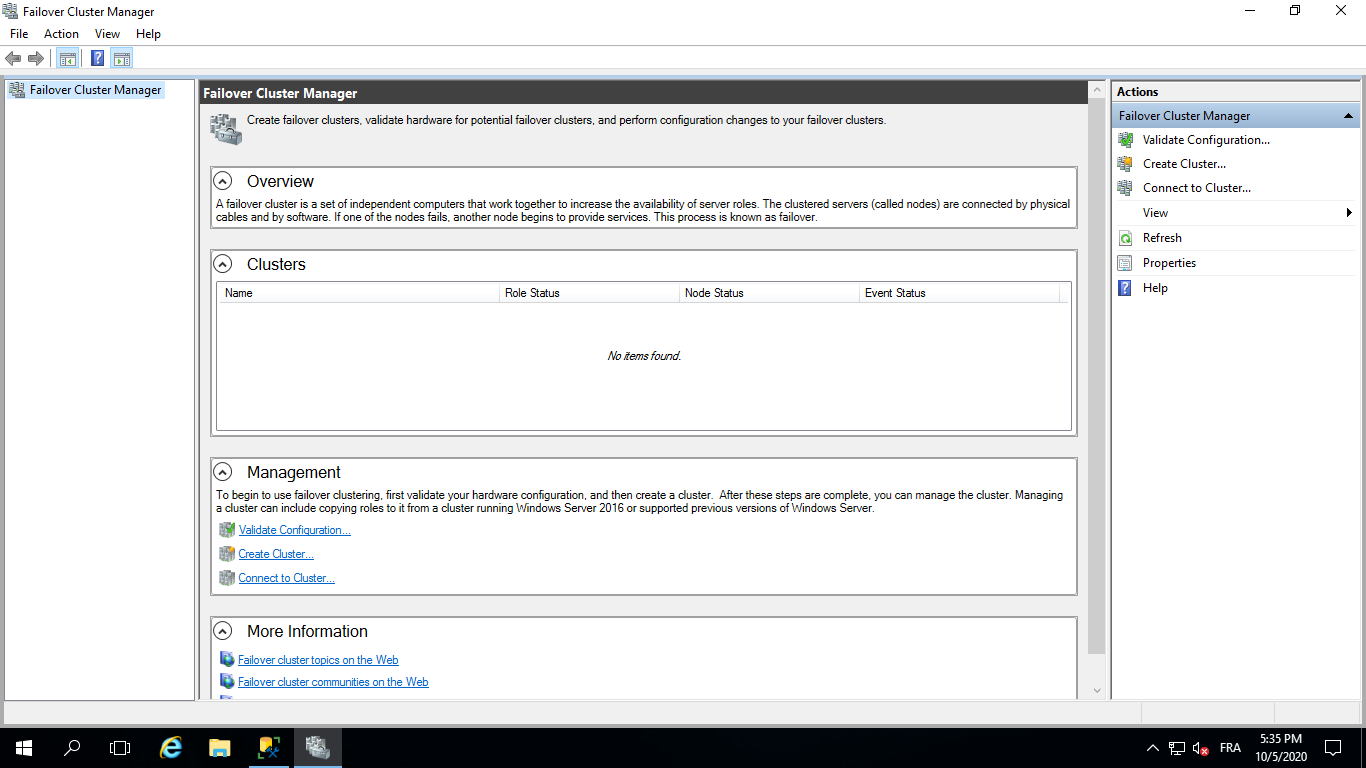Click the Failover Cluster Manager taskbar button
Image resolution: width=1366 pixels, height=768 pixels.
click(317, 748)
